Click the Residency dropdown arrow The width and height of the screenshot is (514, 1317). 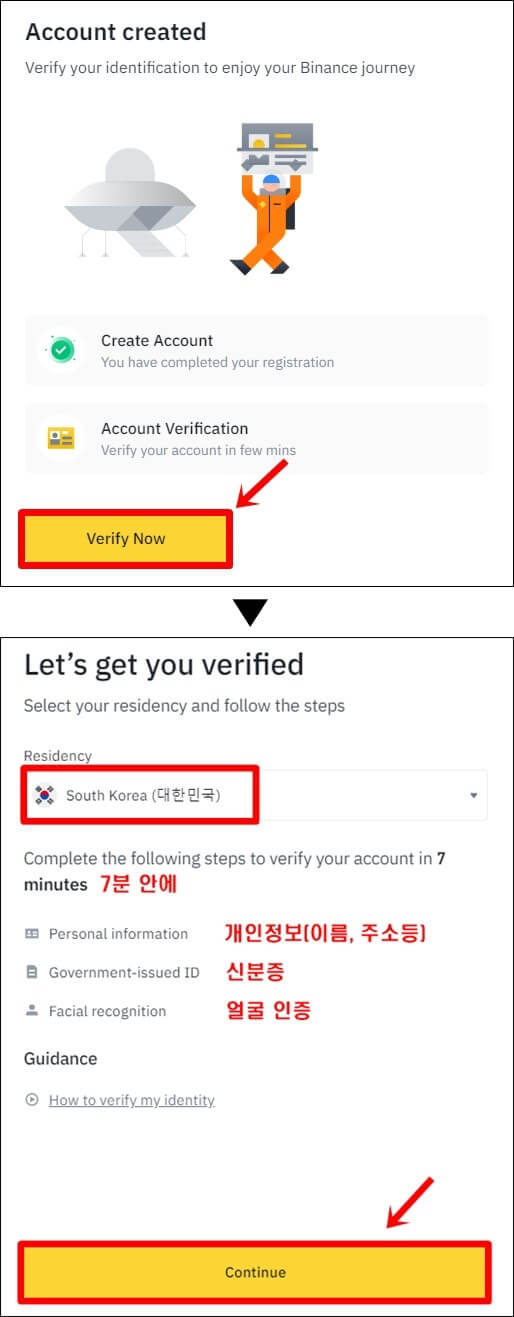(x=473, y=796)
